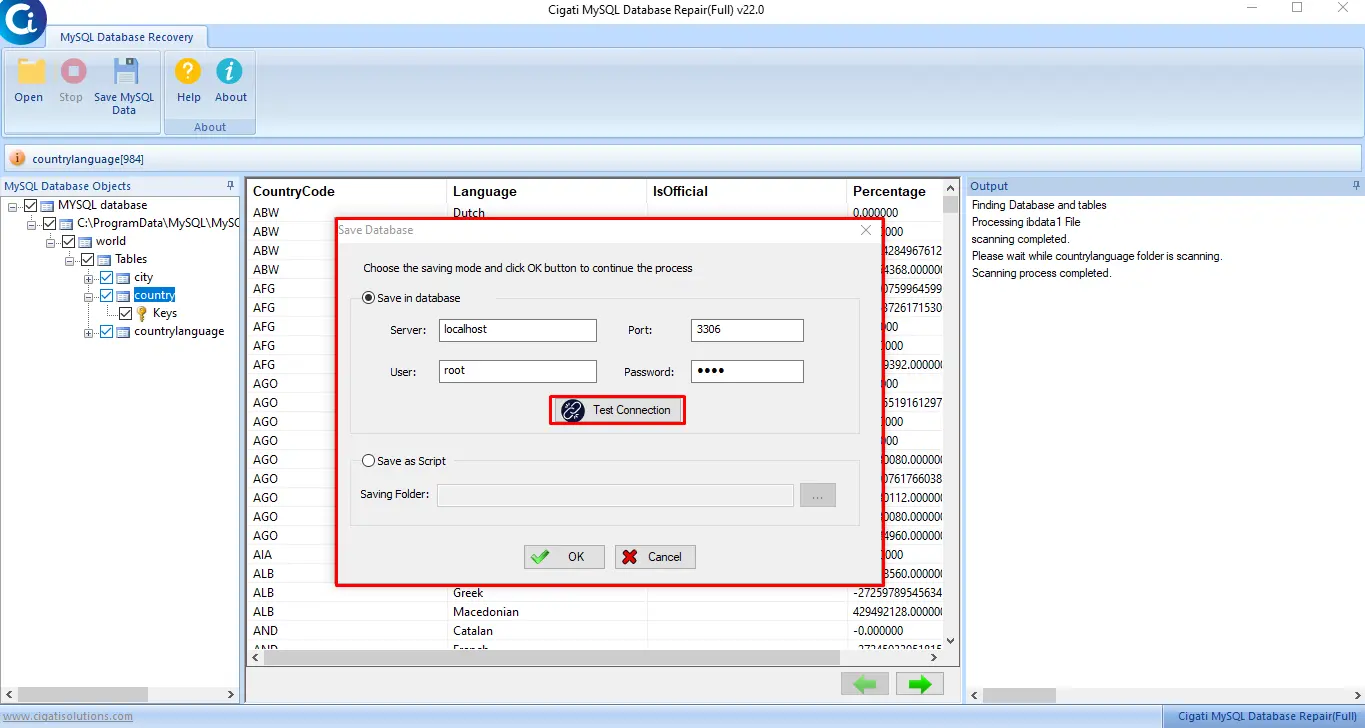Image resolution: width=1365 pixels, height=728 pixels.
Task: Uncheck the C:\ProgramData\MySQL path checkbox
Action: [x=49, y=224]
